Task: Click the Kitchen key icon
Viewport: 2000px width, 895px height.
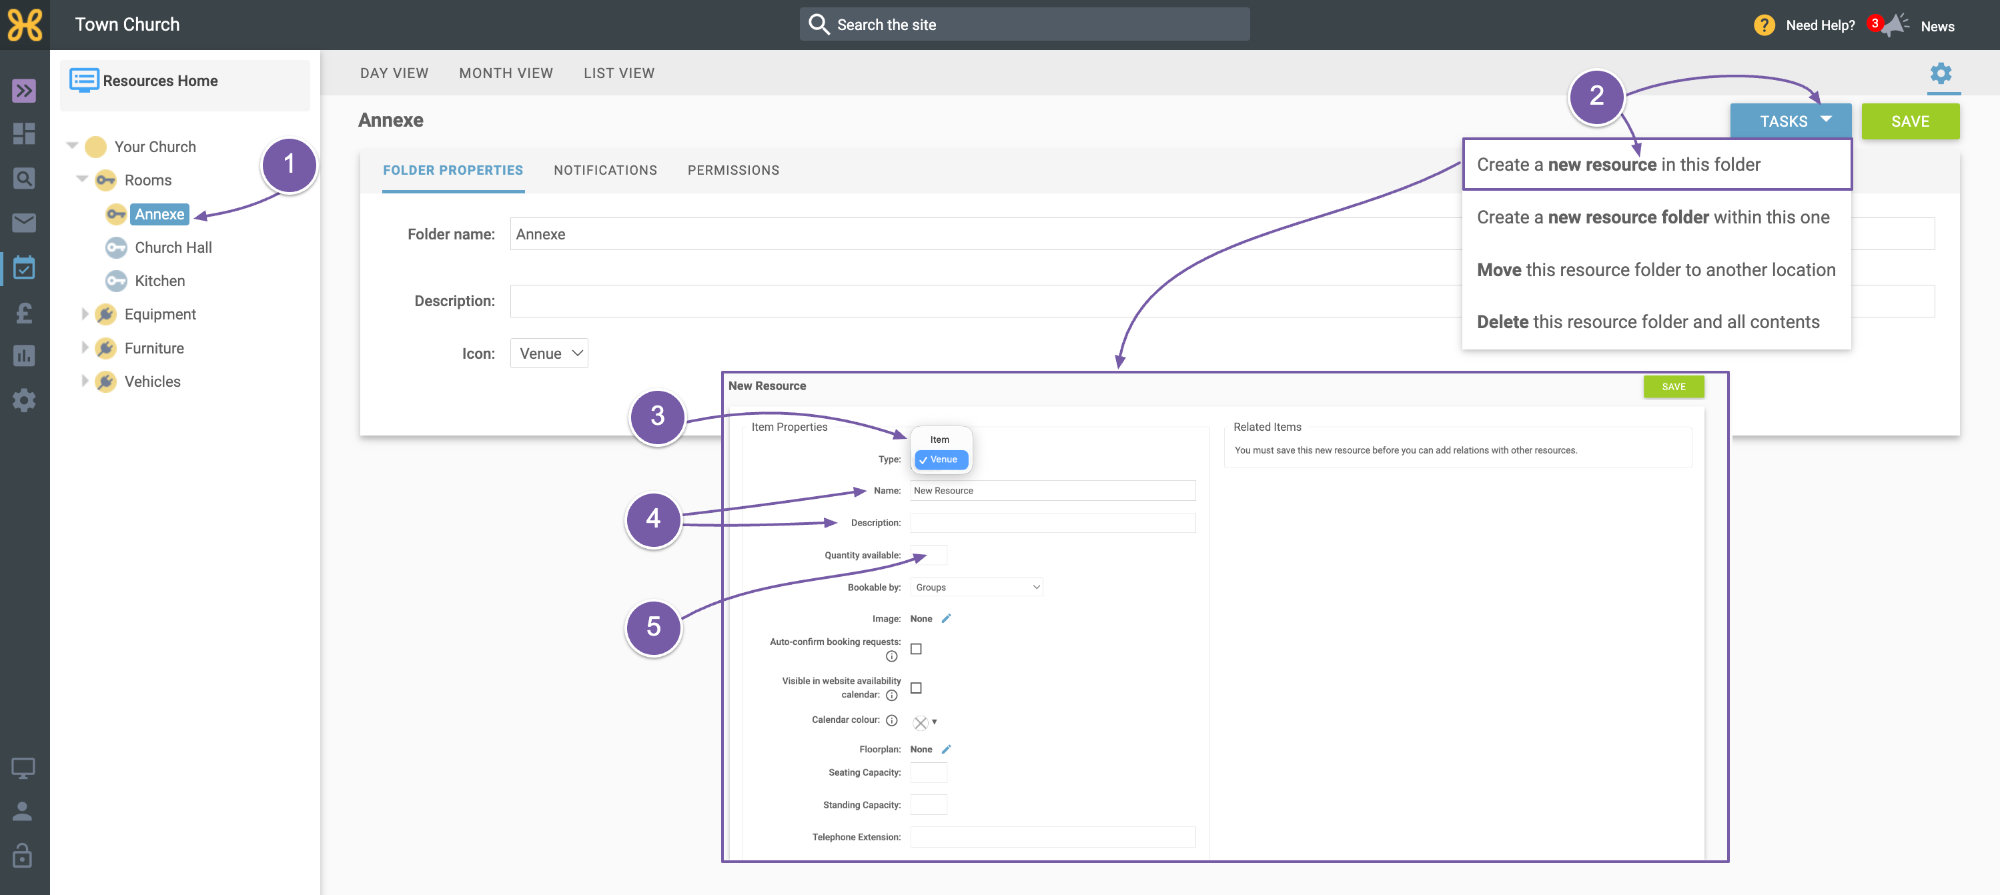Action: pos(116,281)
